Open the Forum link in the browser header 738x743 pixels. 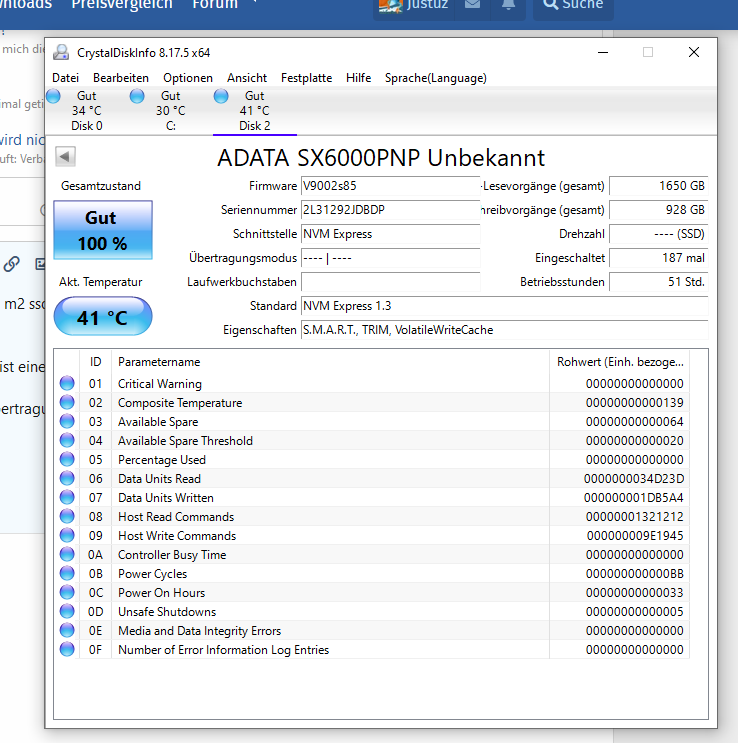click(215, 5)
